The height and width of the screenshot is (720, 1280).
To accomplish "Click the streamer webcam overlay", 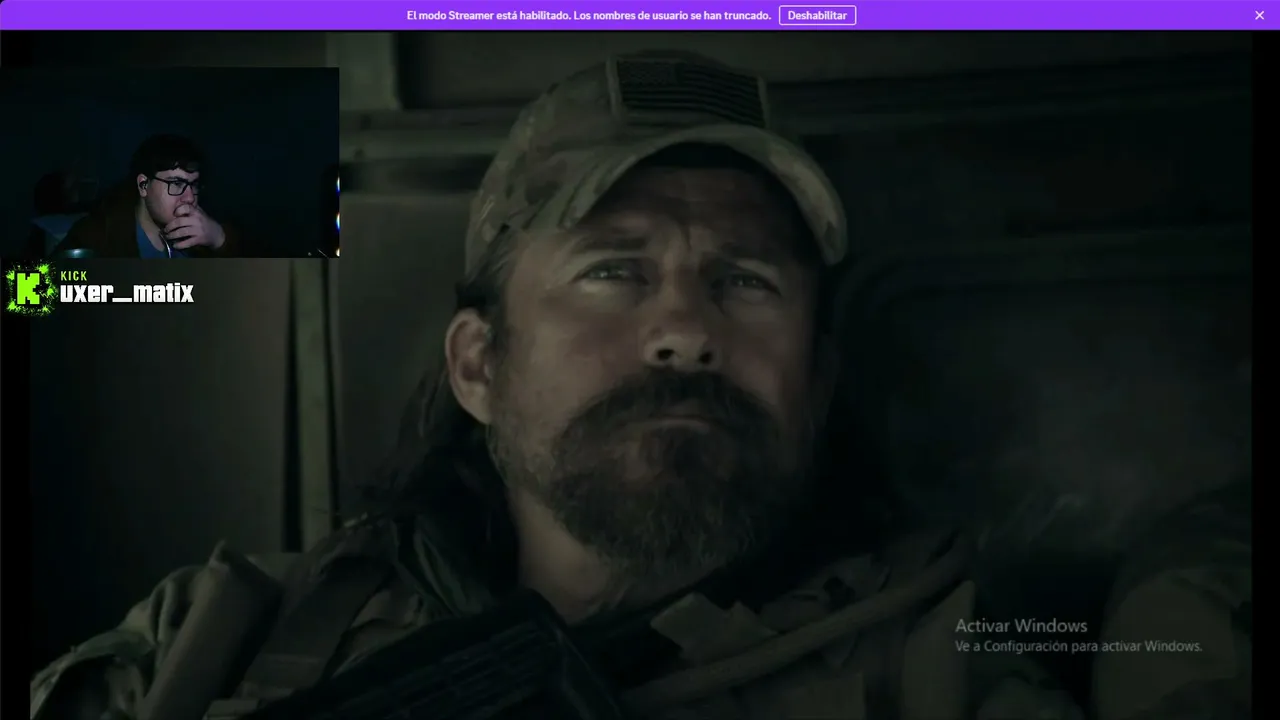I will click(x=170, y=162).
